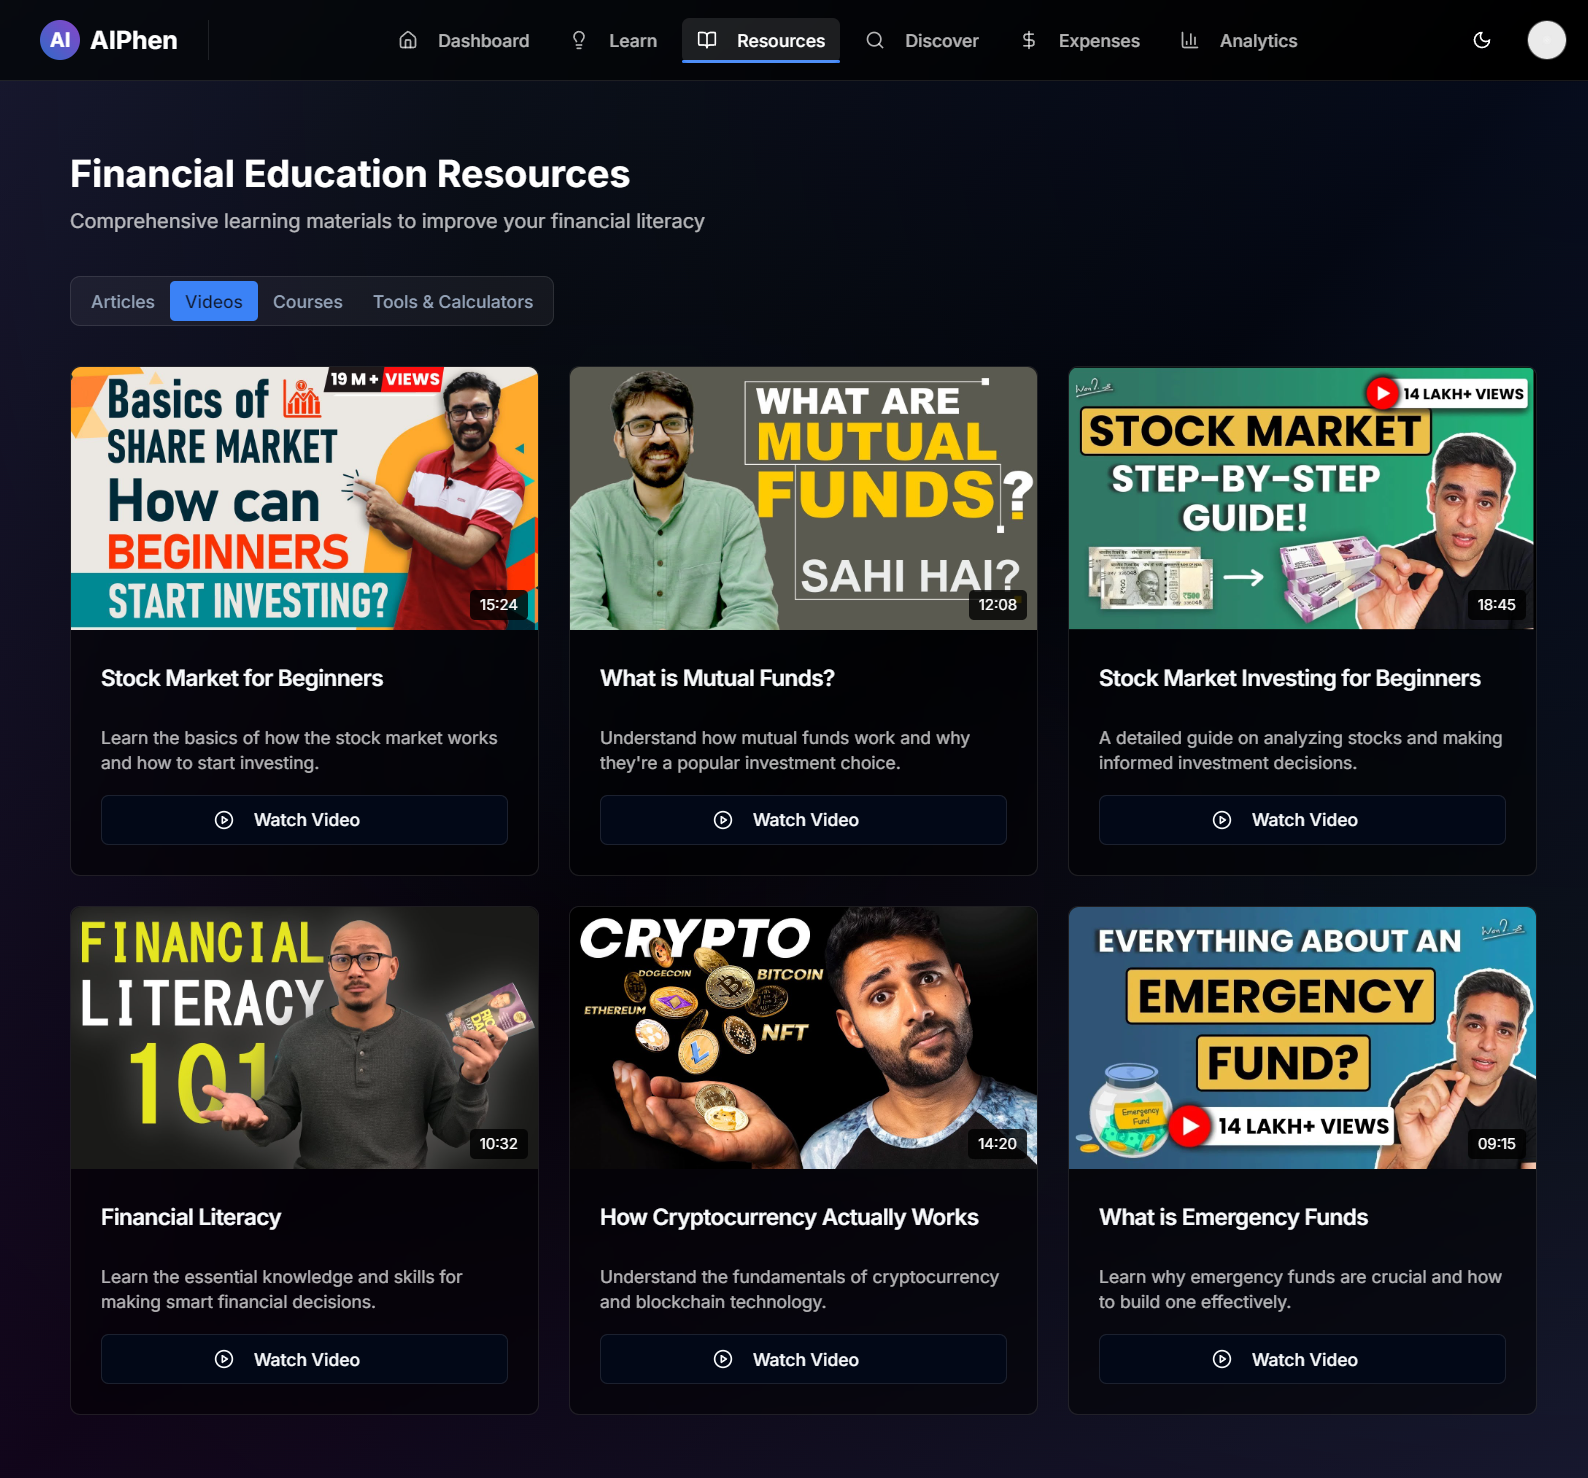This screenshot has height=1478, width=1588.
Task: Open the user profile avatar
Action: [x=1547, y=40]
